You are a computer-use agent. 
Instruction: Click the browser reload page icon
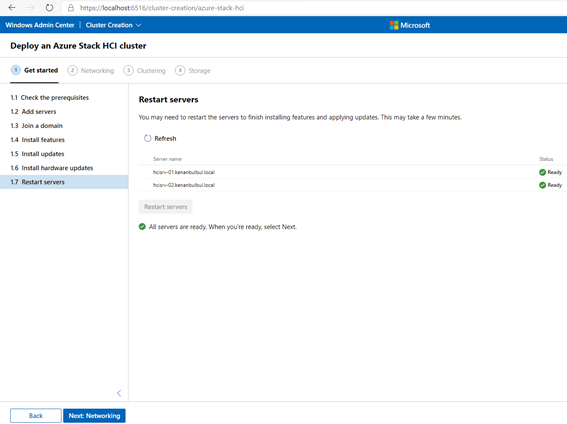pos(49,8)
